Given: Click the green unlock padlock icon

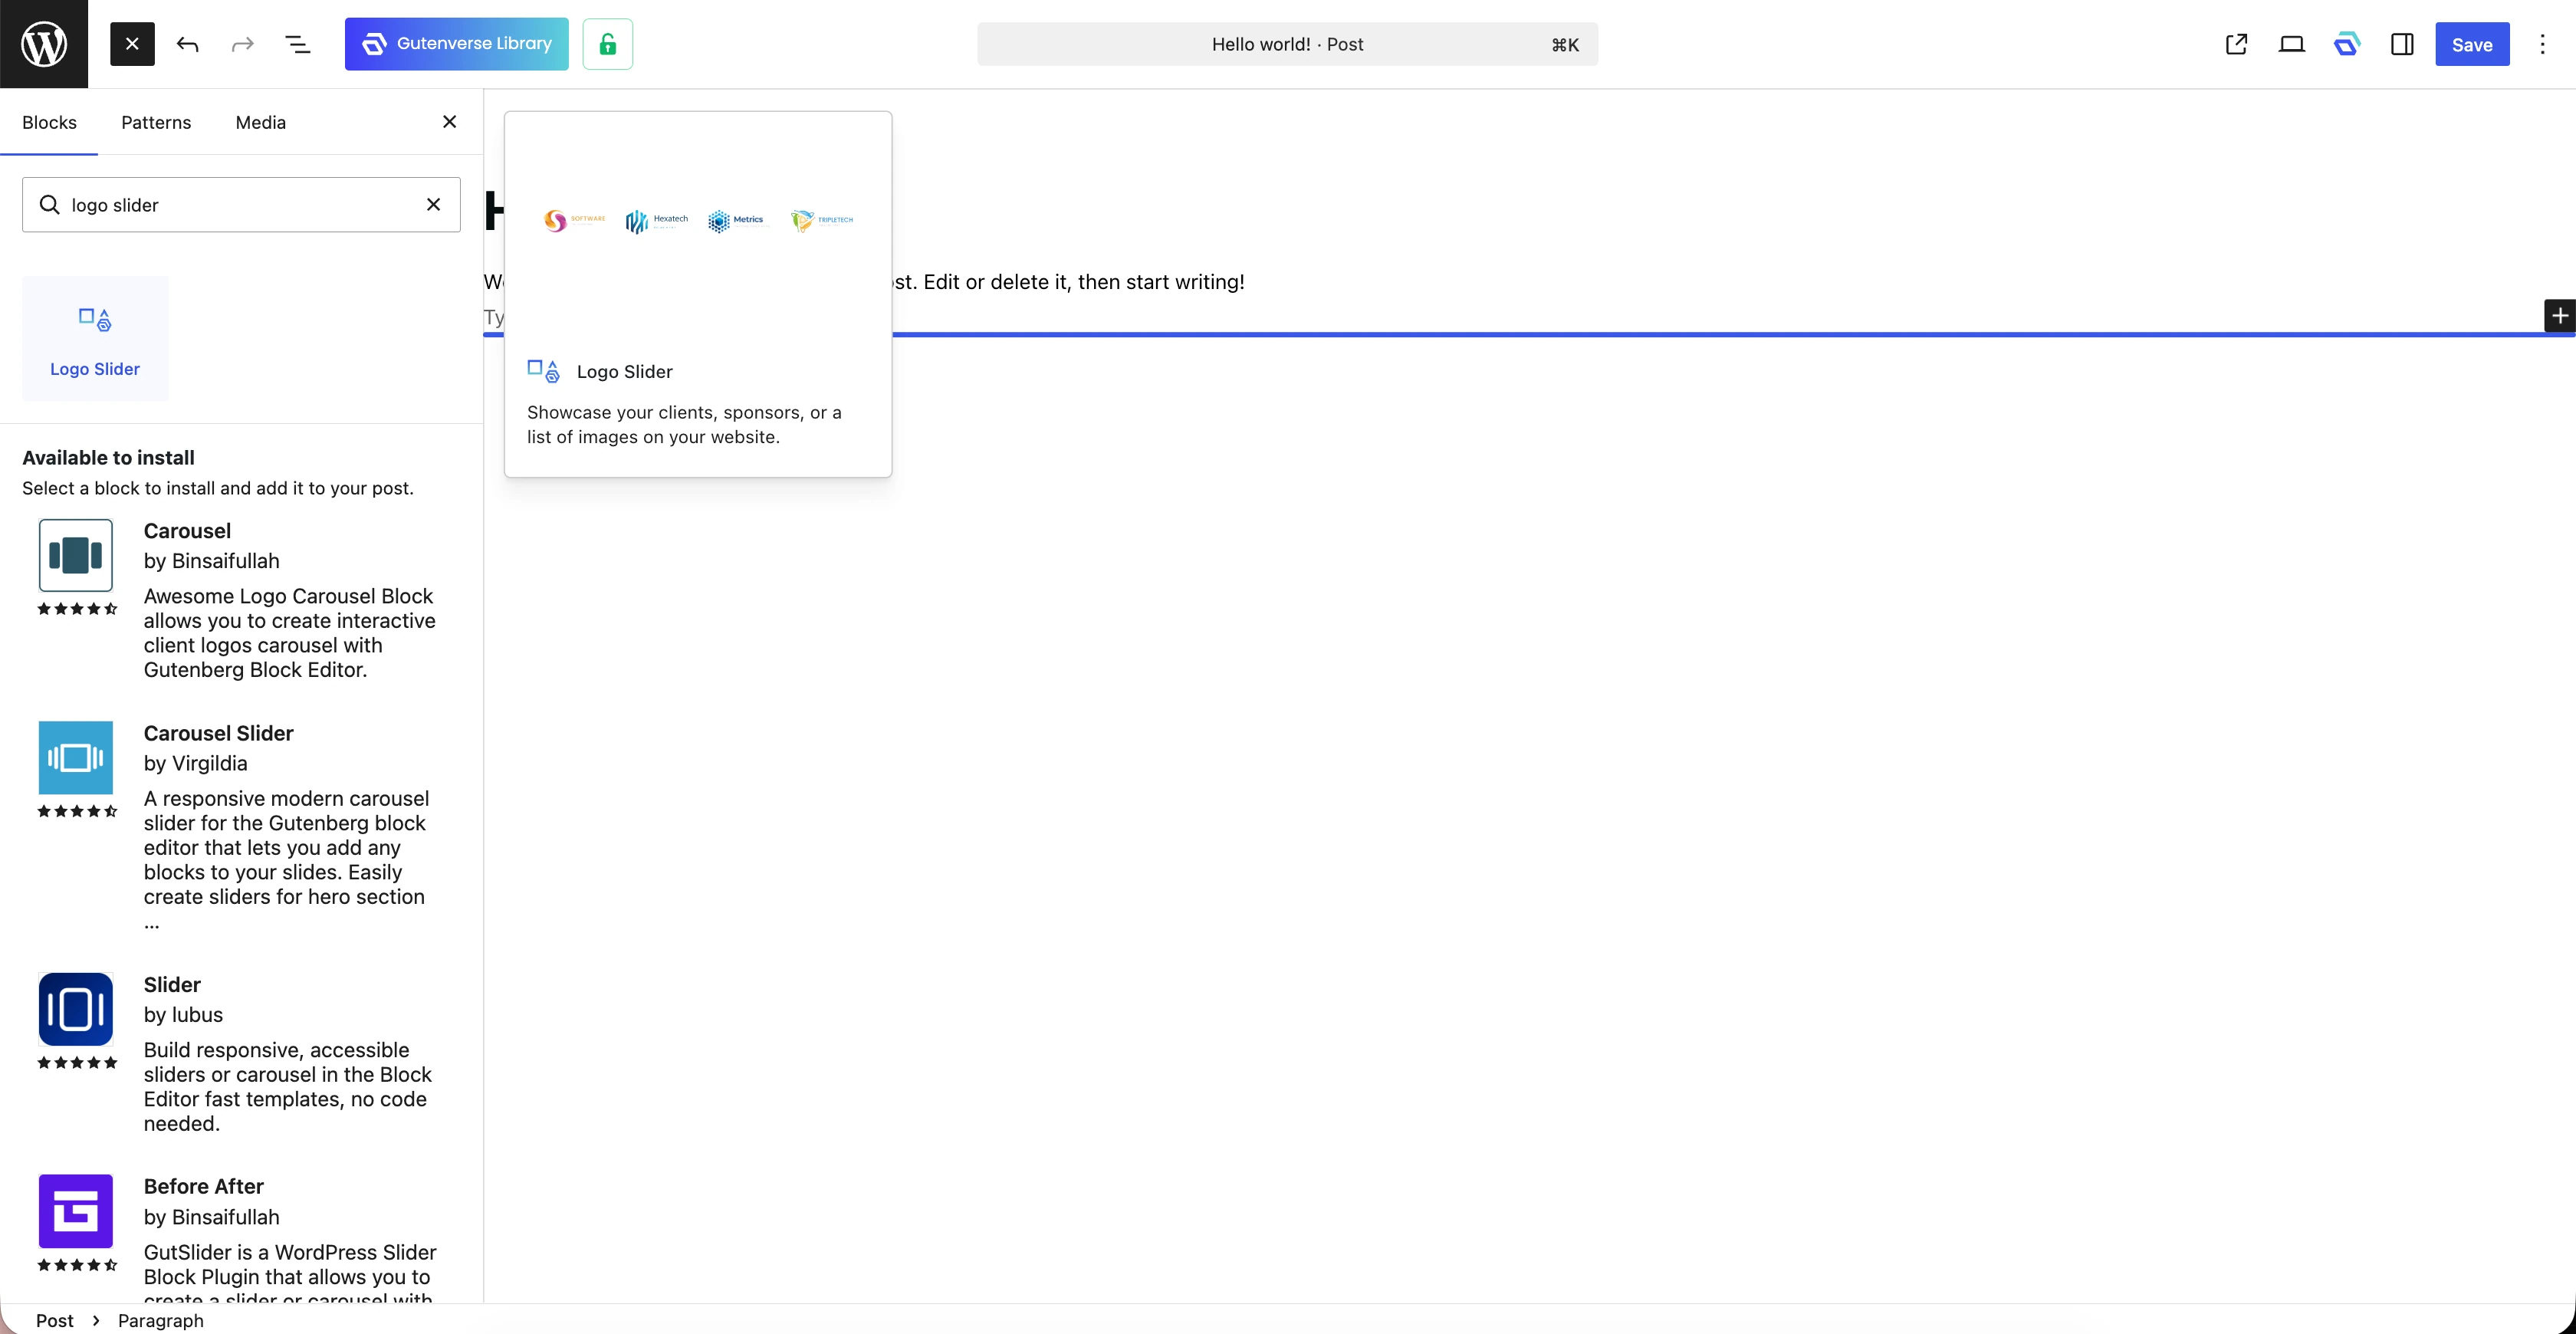Looking at the screenshot, I should click(608, 44).
